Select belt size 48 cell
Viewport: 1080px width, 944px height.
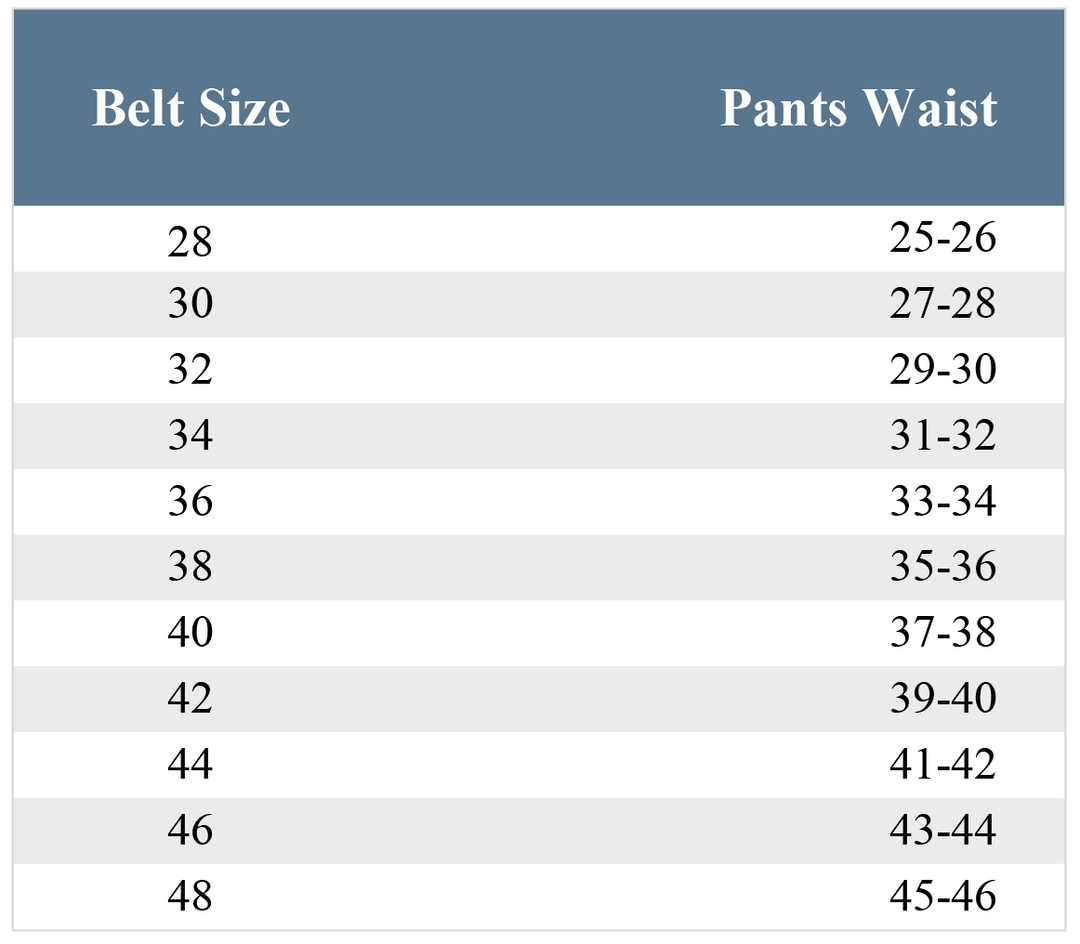click(190, 896)
